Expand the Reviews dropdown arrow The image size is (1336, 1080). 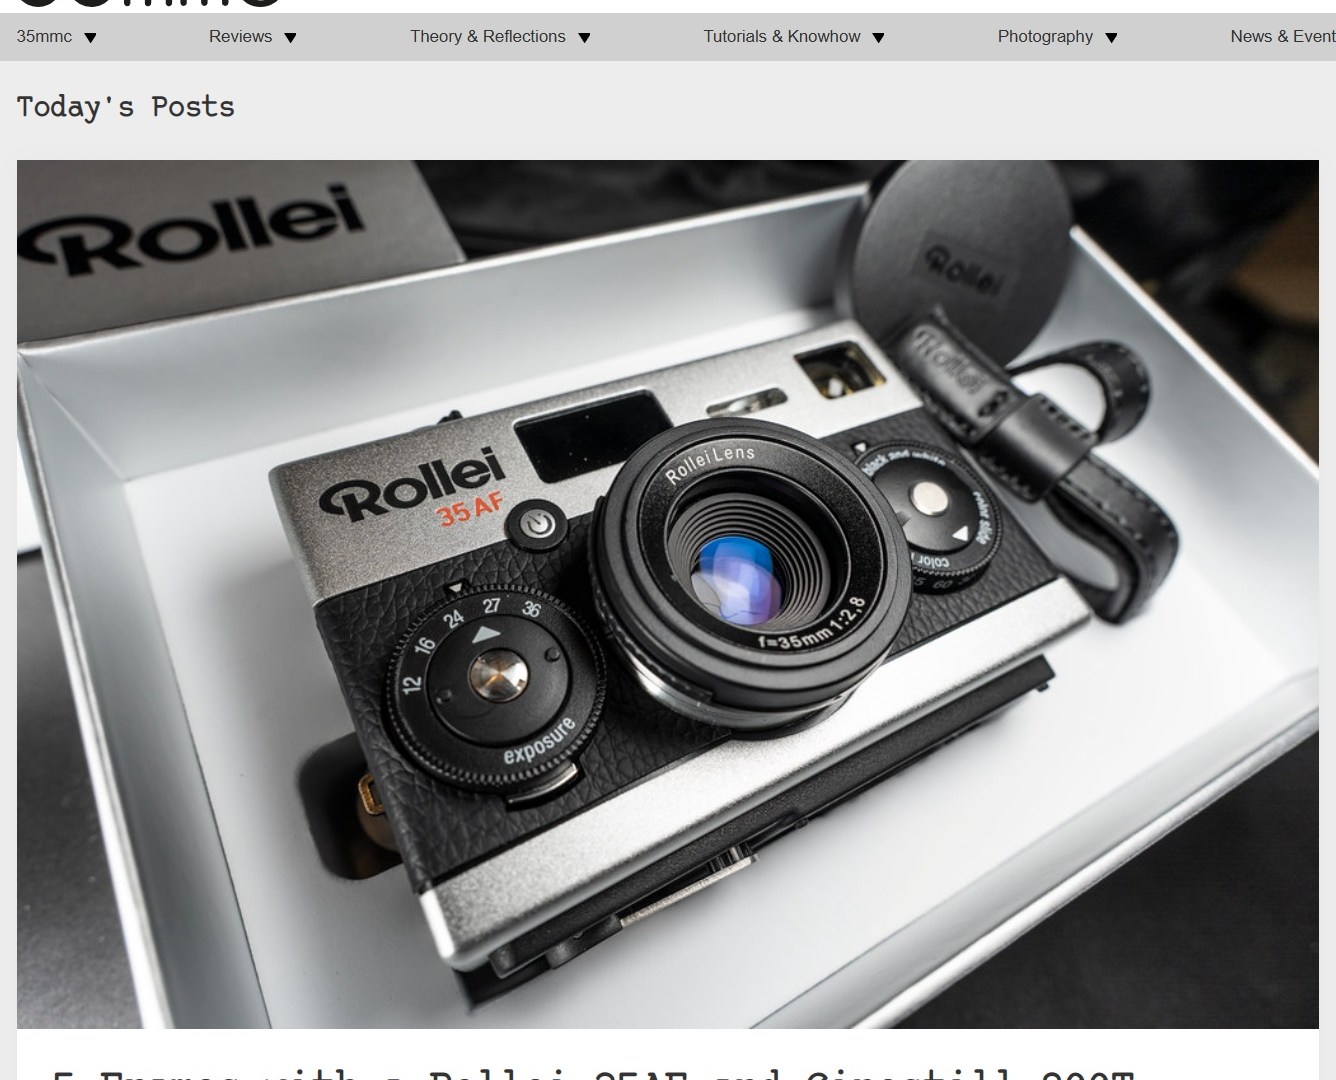(x=291, y=37)
